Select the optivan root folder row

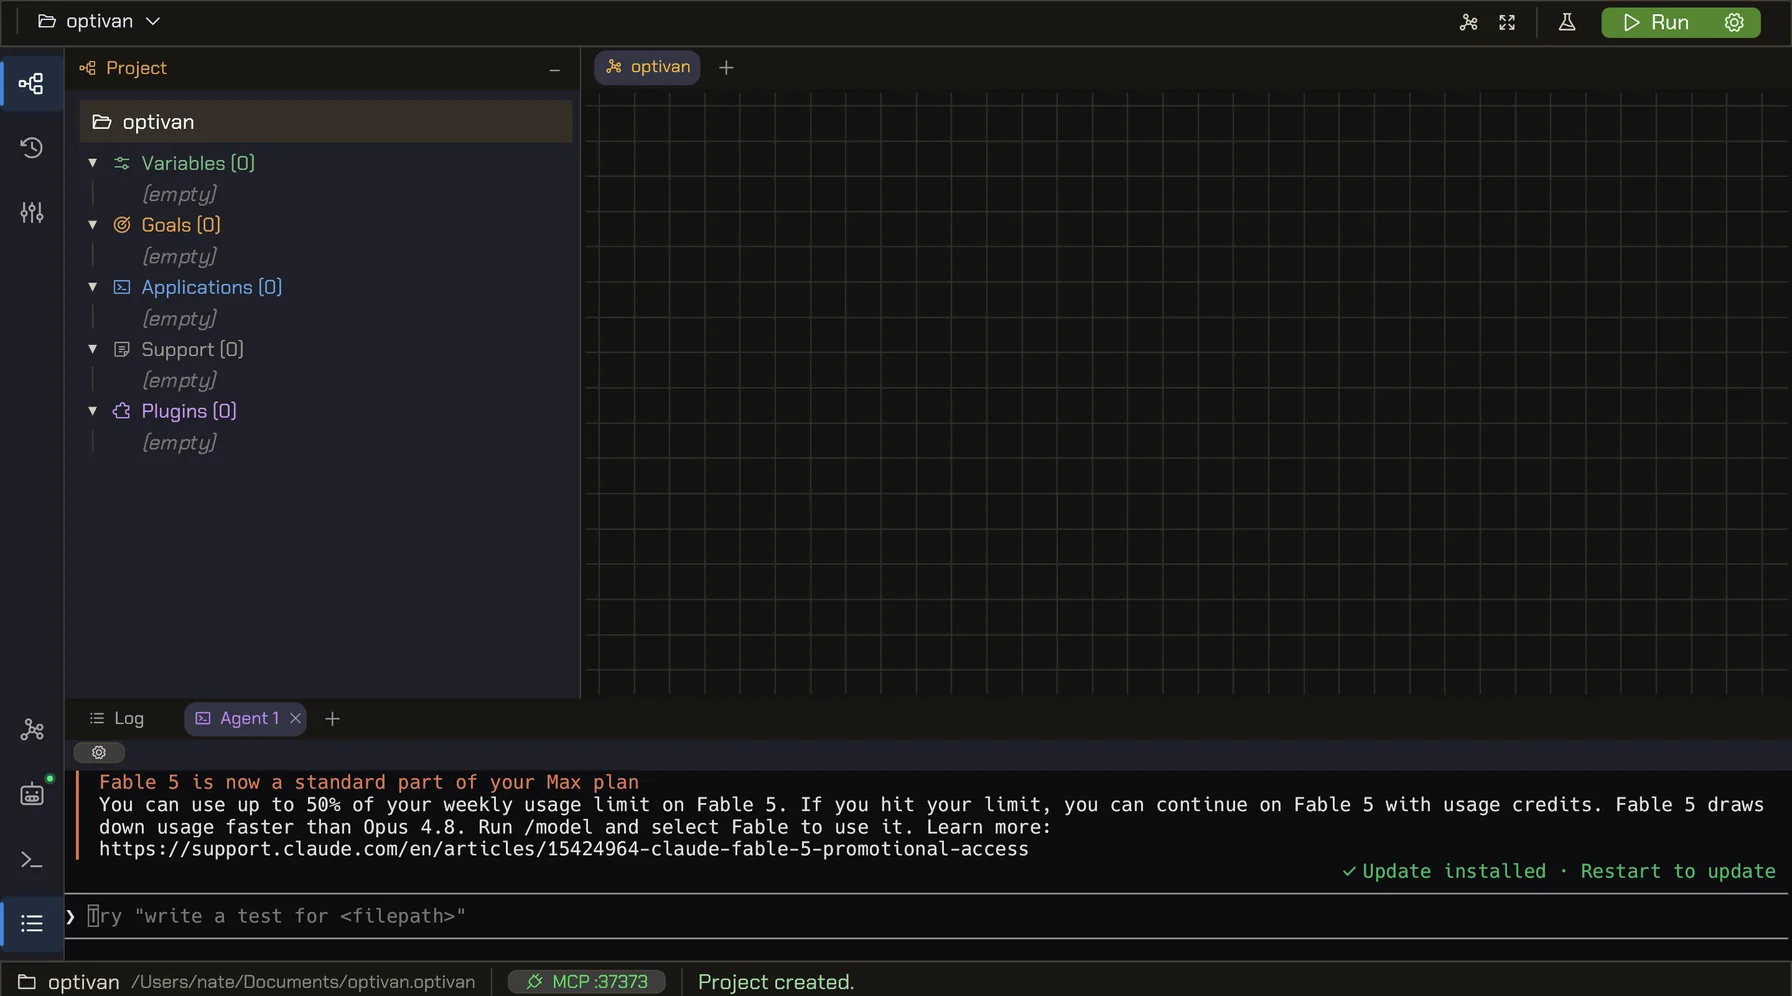326,122
